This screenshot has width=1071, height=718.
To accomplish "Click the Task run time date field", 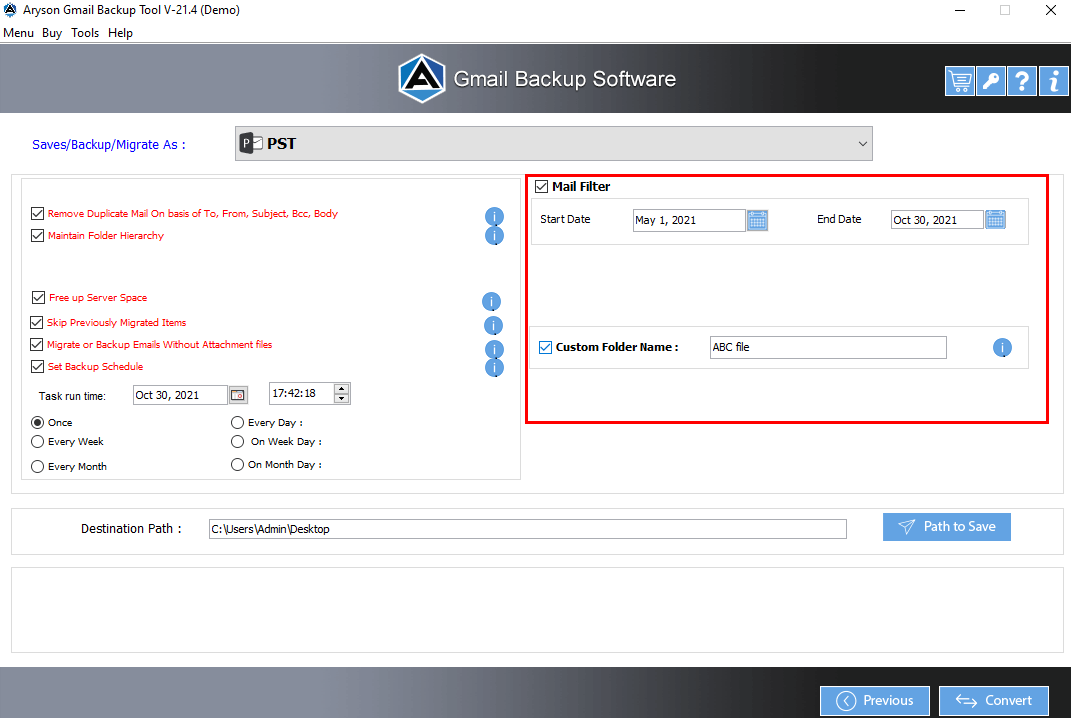I will (180, 395).
